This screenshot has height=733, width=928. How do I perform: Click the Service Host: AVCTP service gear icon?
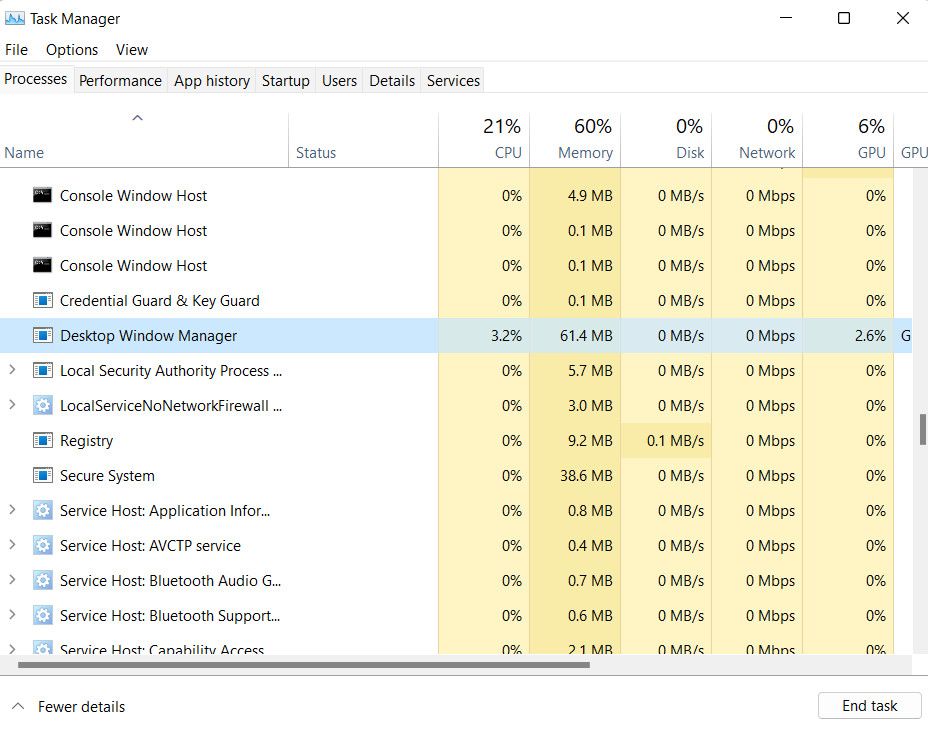pos(43,545)
